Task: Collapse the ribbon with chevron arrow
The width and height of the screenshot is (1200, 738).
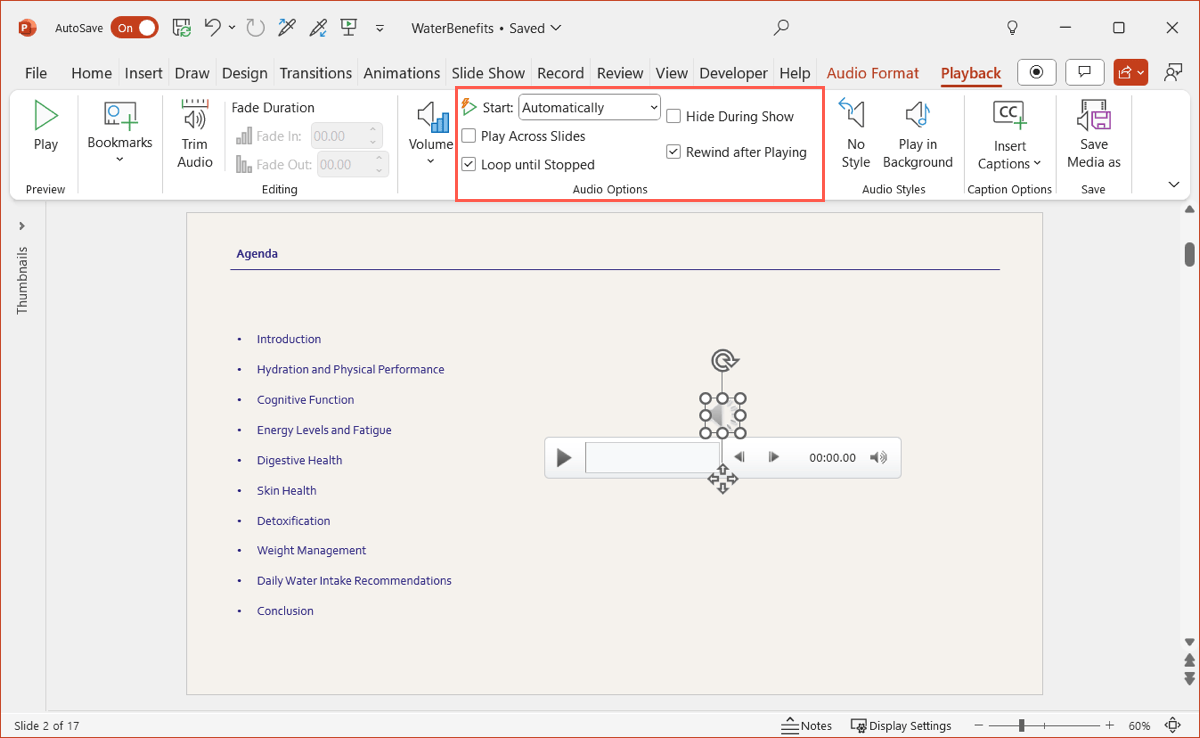Action: [x=1174, y=184]
